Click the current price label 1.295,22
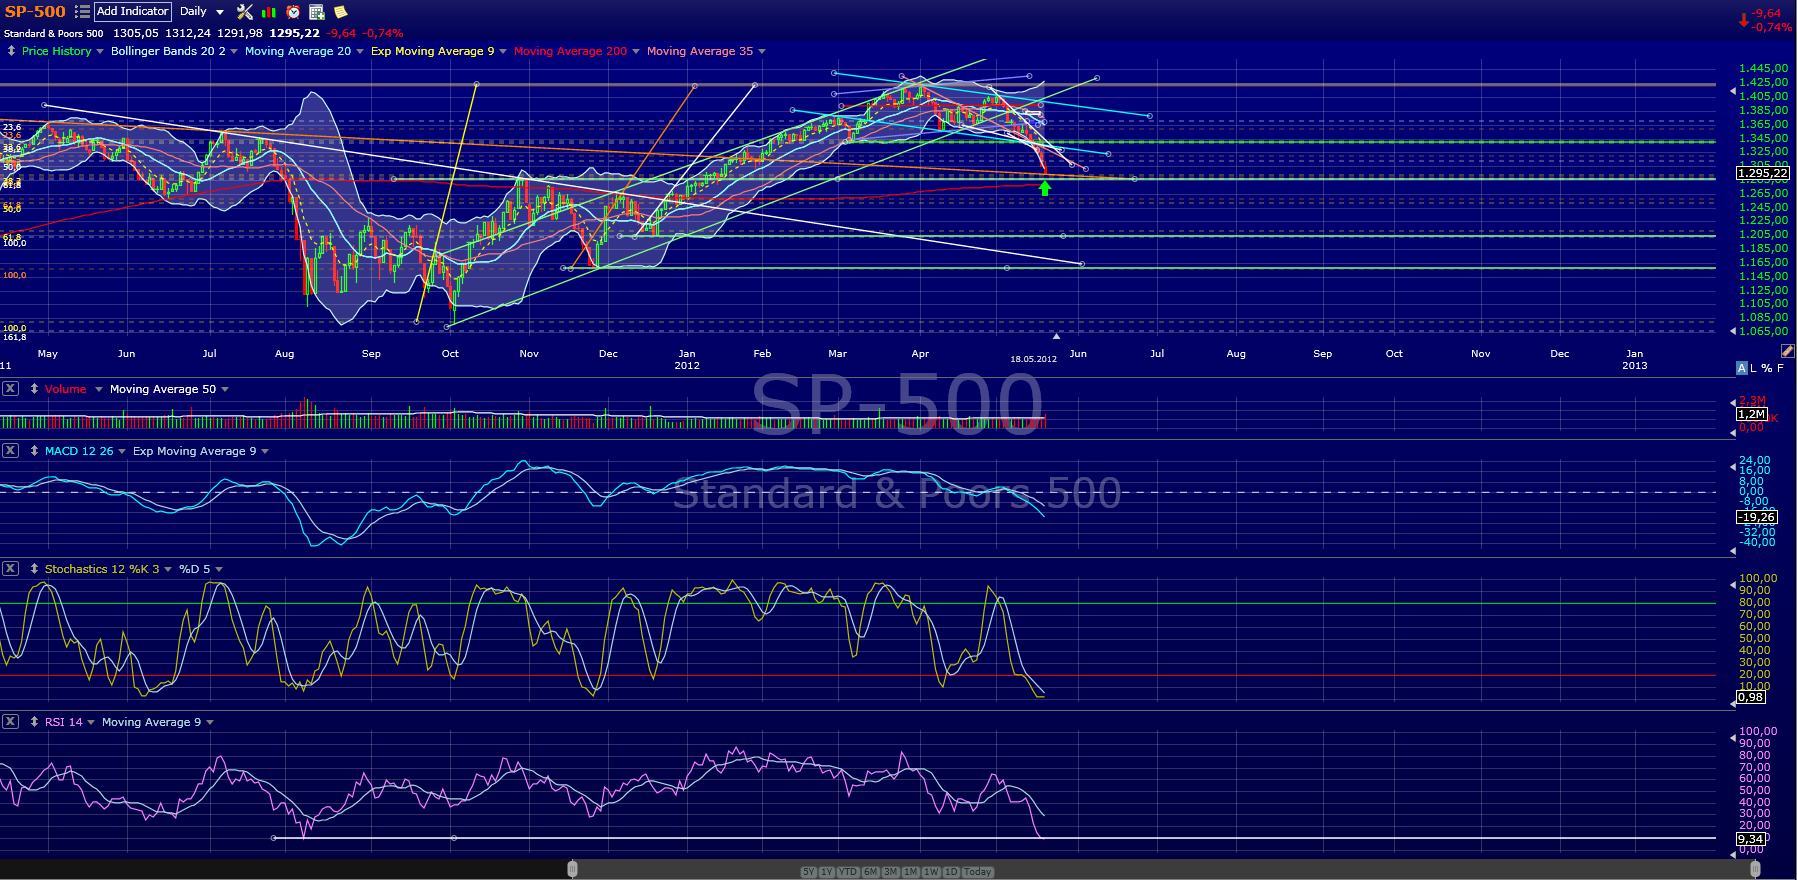This screenshot has width=1797, height=880. click(1763, 173)
